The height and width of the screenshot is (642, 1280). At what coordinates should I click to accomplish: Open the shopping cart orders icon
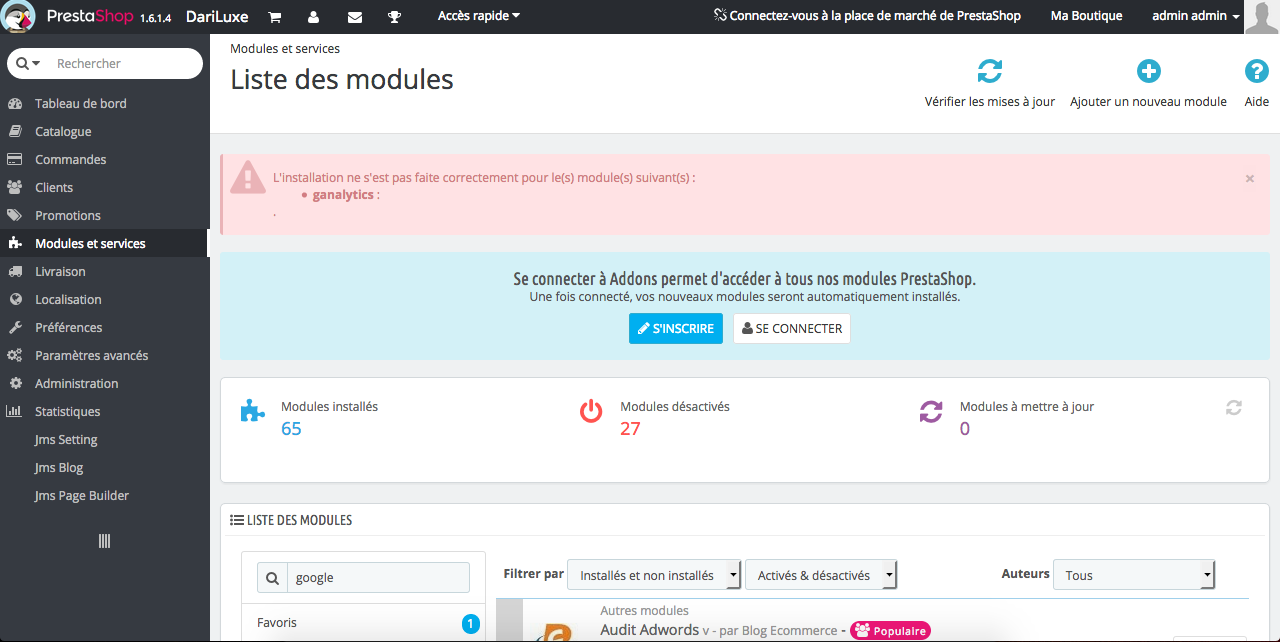275,17
